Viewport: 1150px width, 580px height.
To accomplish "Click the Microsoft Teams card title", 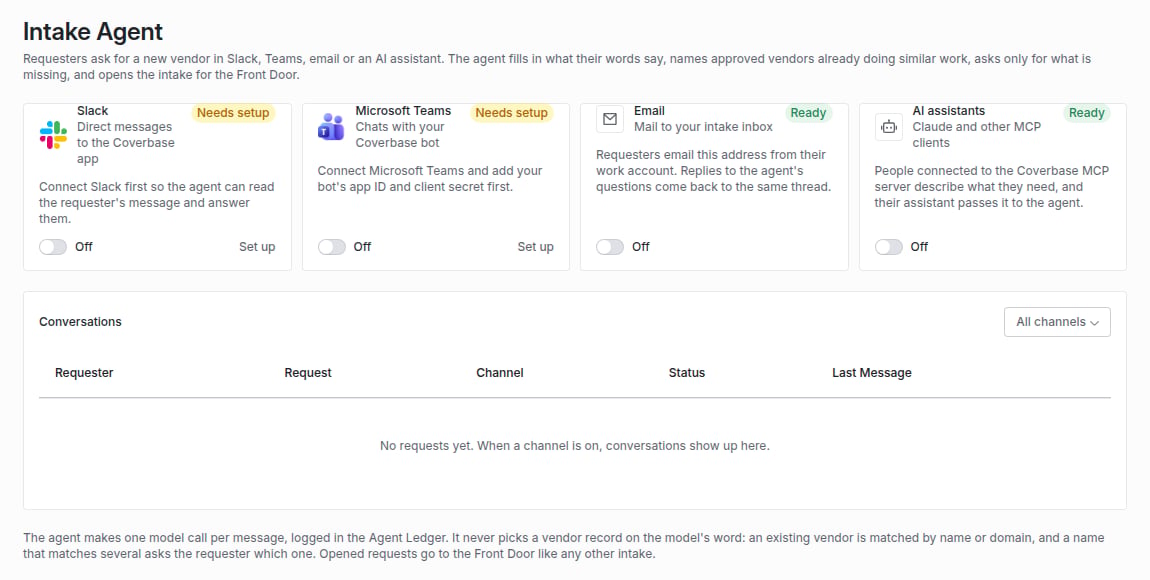I will 403,111.
